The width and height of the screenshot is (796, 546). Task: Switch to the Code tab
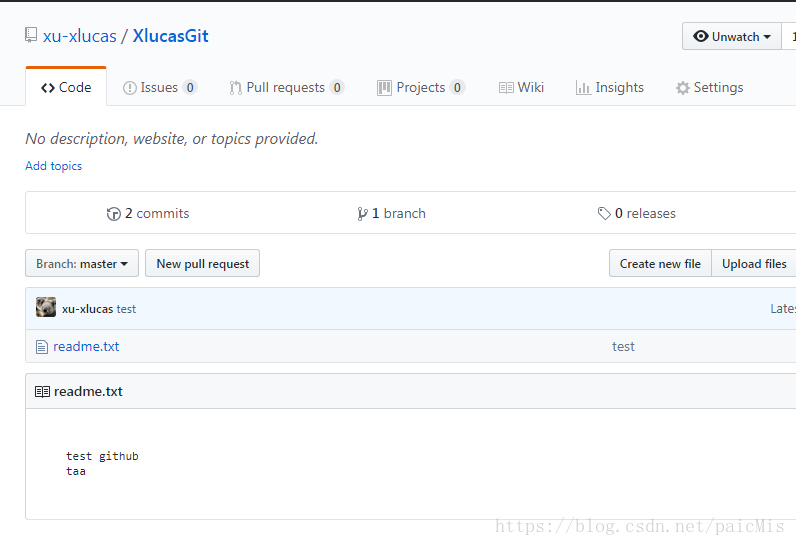tap(66, 87)
